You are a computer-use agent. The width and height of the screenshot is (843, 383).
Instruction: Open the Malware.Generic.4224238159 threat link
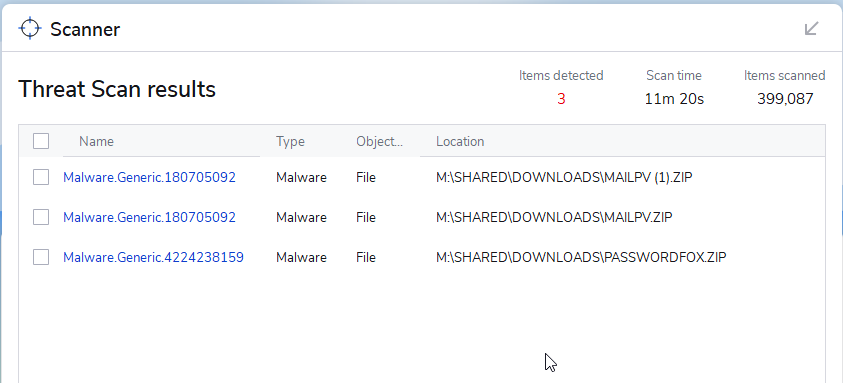coord(153,257)
